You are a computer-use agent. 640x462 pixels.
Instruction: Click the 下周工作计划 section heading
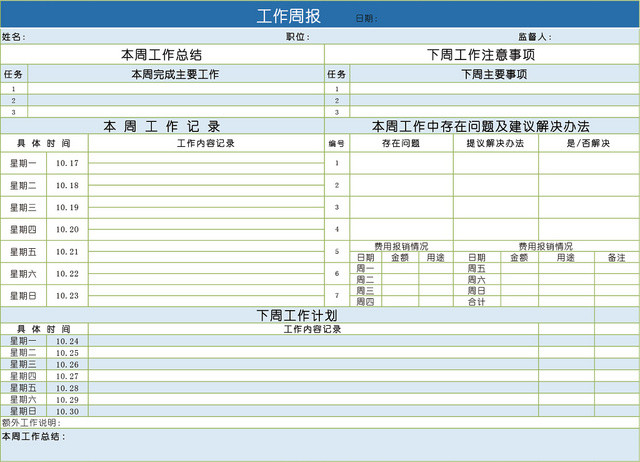click(297, 315)
